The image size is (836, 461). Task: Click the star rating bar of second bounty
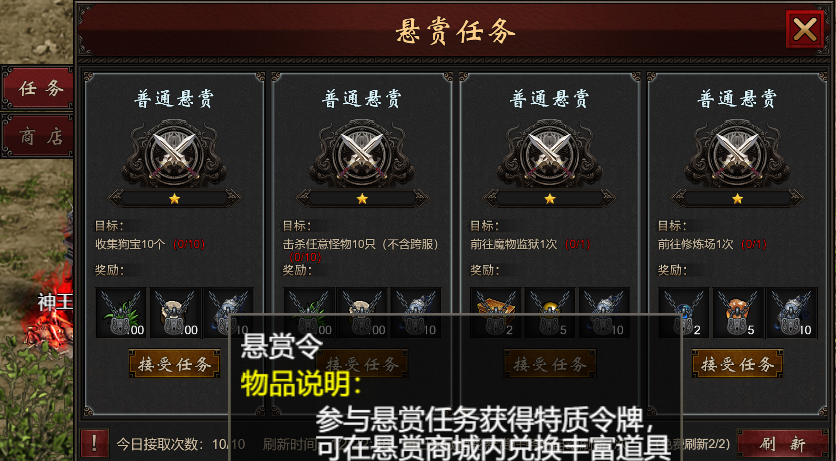tap(363, 199)
